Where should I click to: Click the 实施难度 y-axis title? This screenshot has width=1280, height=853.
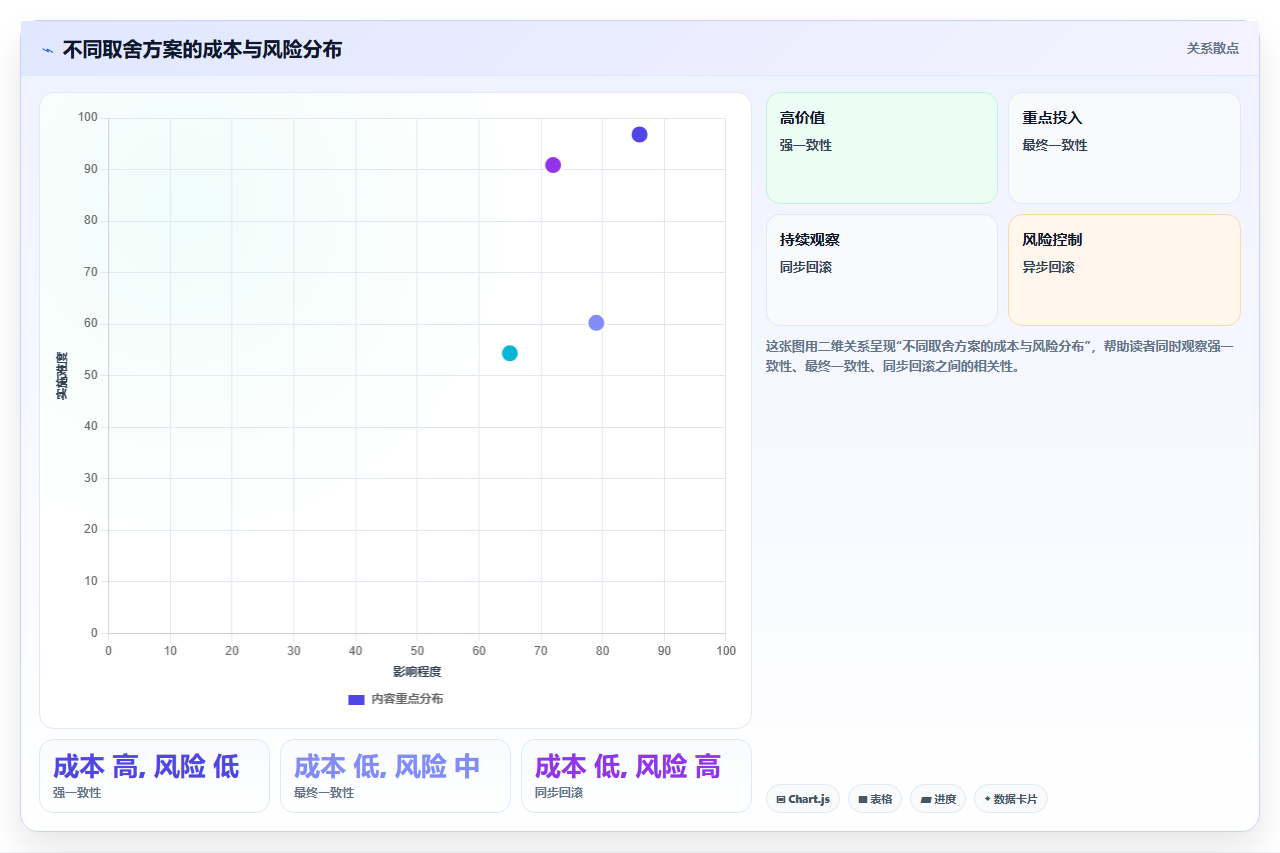[x=62, y=376]
